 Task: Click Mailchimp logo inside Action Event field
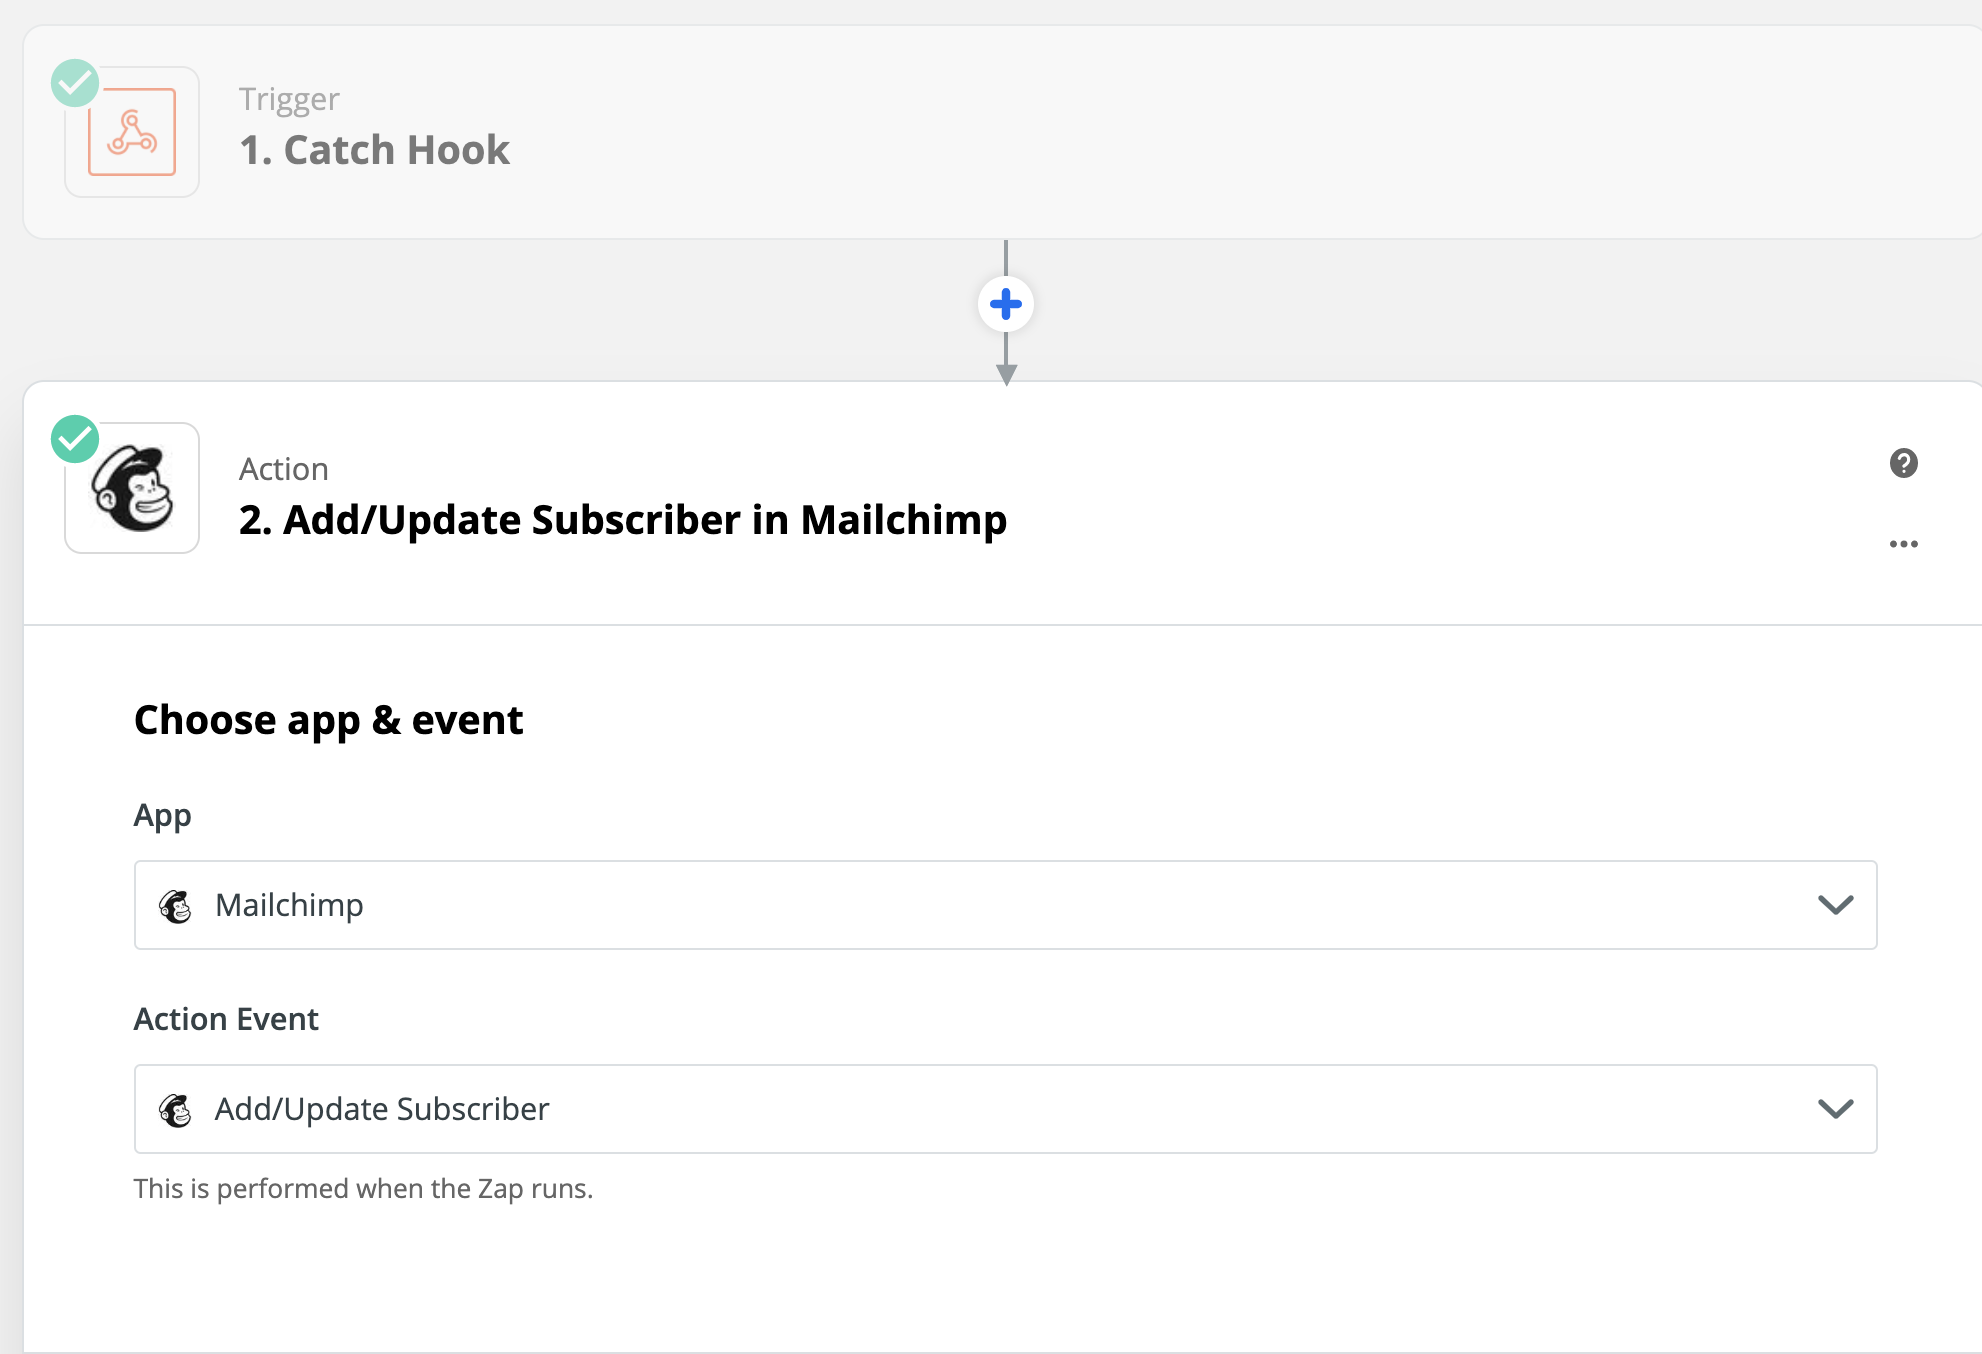(x=176, y=1110)
